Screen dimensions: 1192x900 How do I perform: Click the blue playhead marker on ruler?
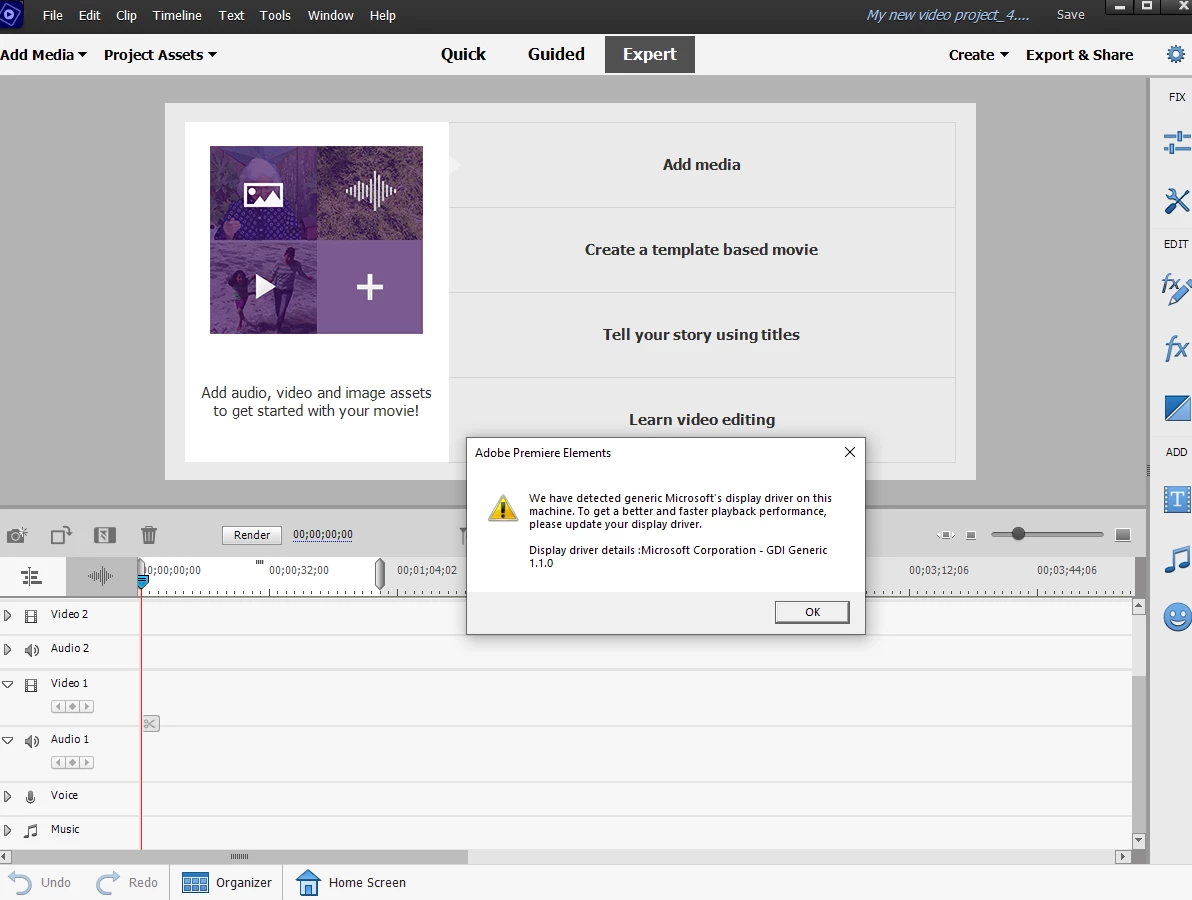(142, 582)
